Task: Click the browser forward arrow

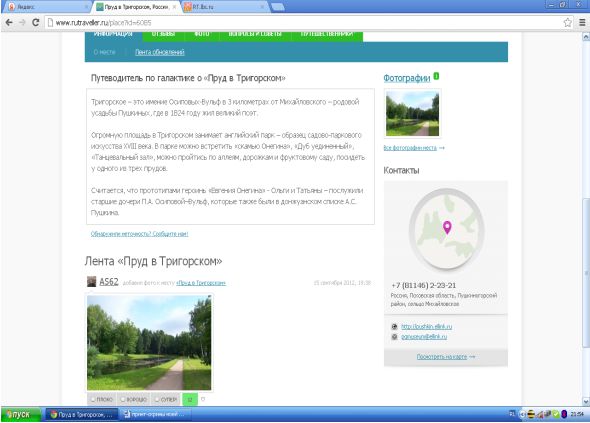Action: click(22, 23)
